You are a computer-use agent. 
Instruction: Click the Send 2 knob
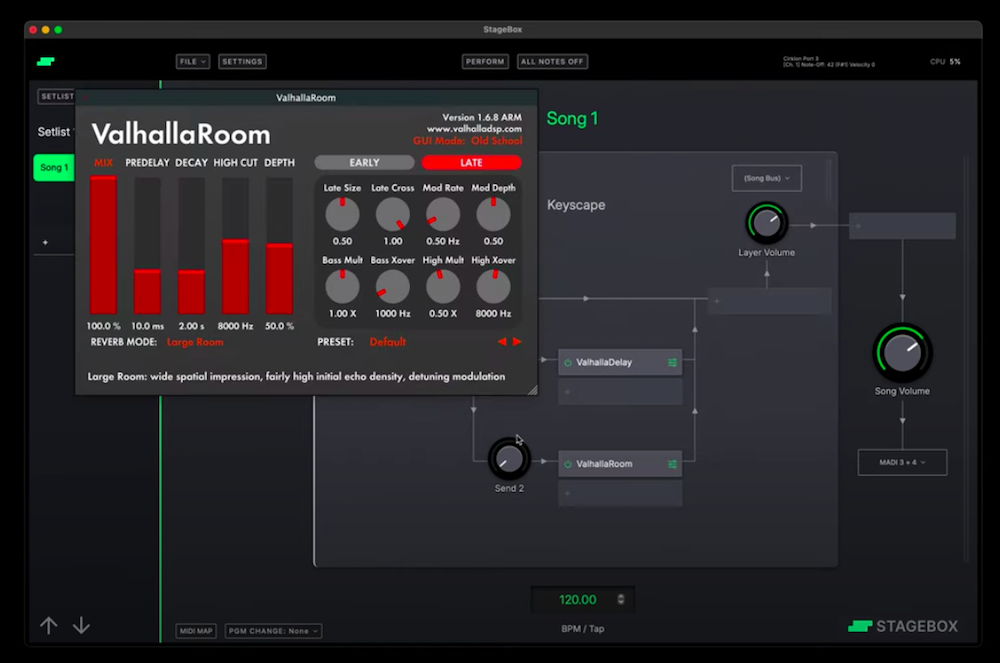click(x=509, y=458)
